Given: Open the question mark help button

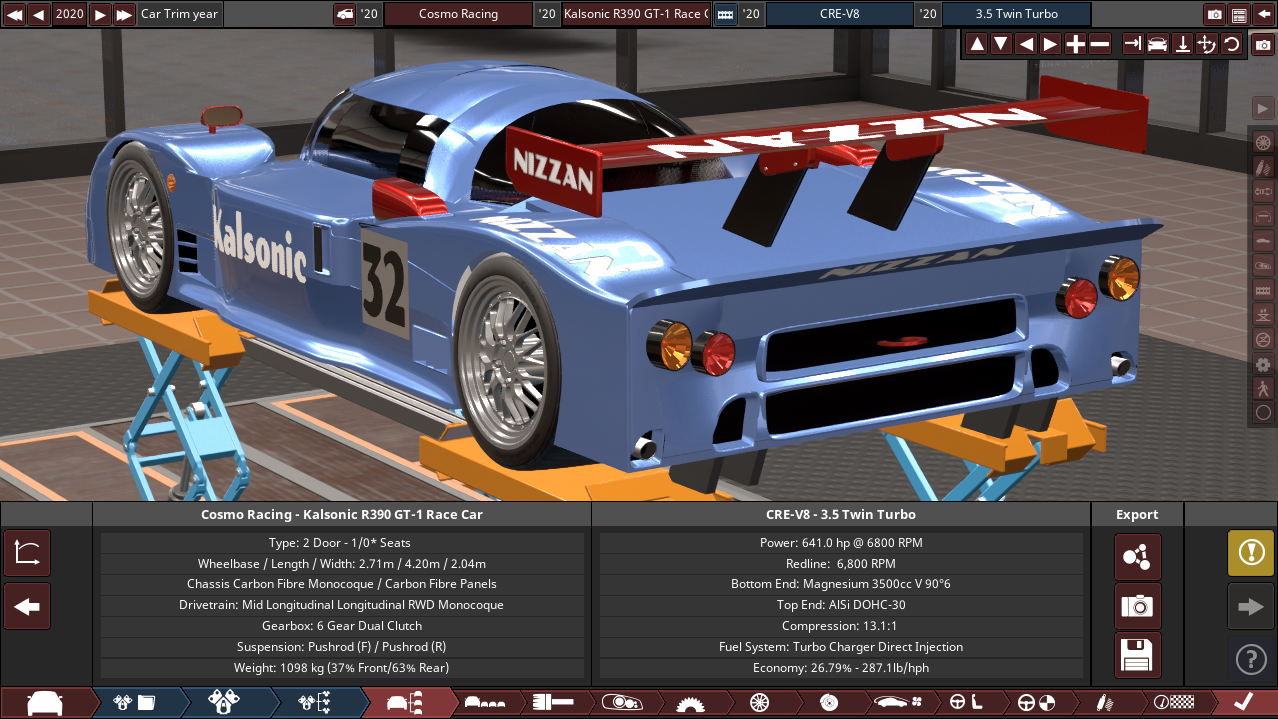Looking at the screenshot, I should pos(1251,659).
